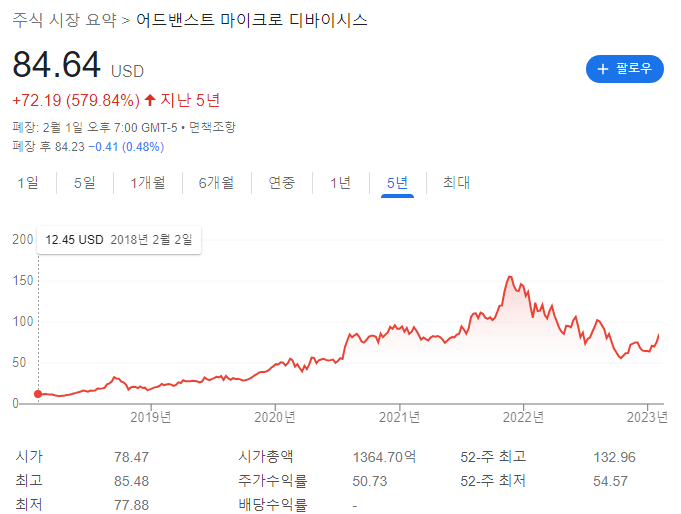The image size is (681, 514).
Task: Click the red start-point marker on chart
Action: pyautogui.click(x=38, y=394)
